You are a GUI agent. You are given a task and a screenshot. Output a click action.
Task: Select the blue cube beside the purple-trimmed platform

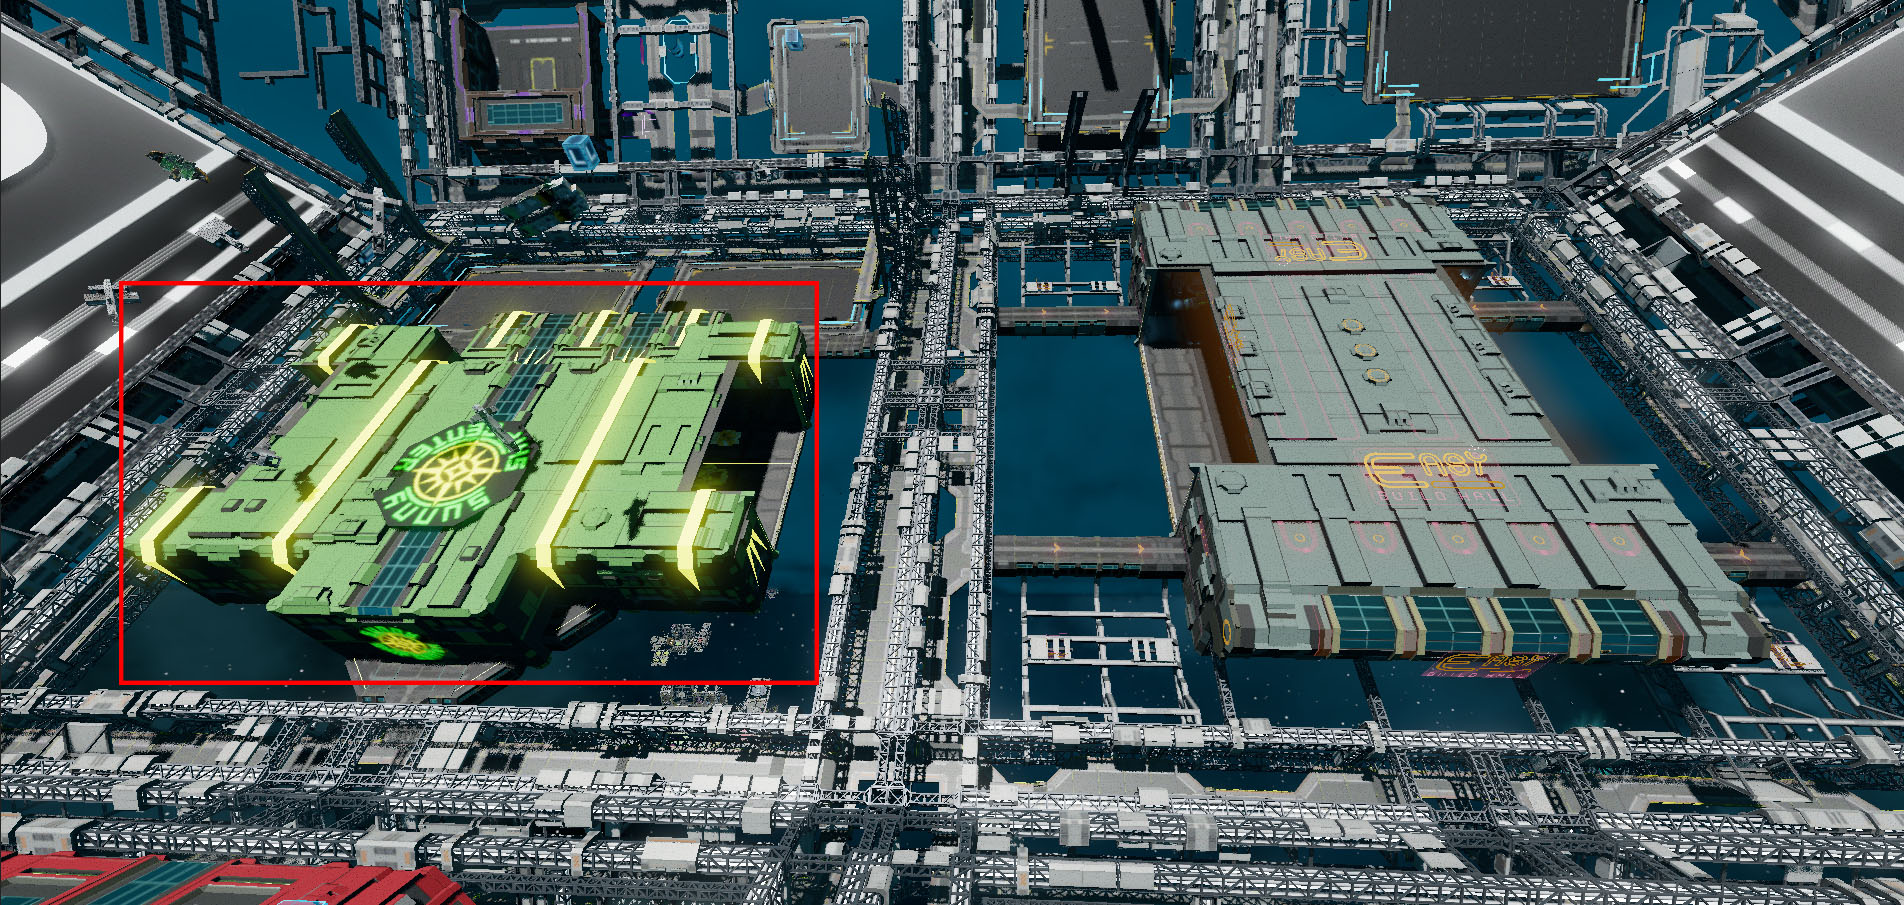tap(580, 152)
